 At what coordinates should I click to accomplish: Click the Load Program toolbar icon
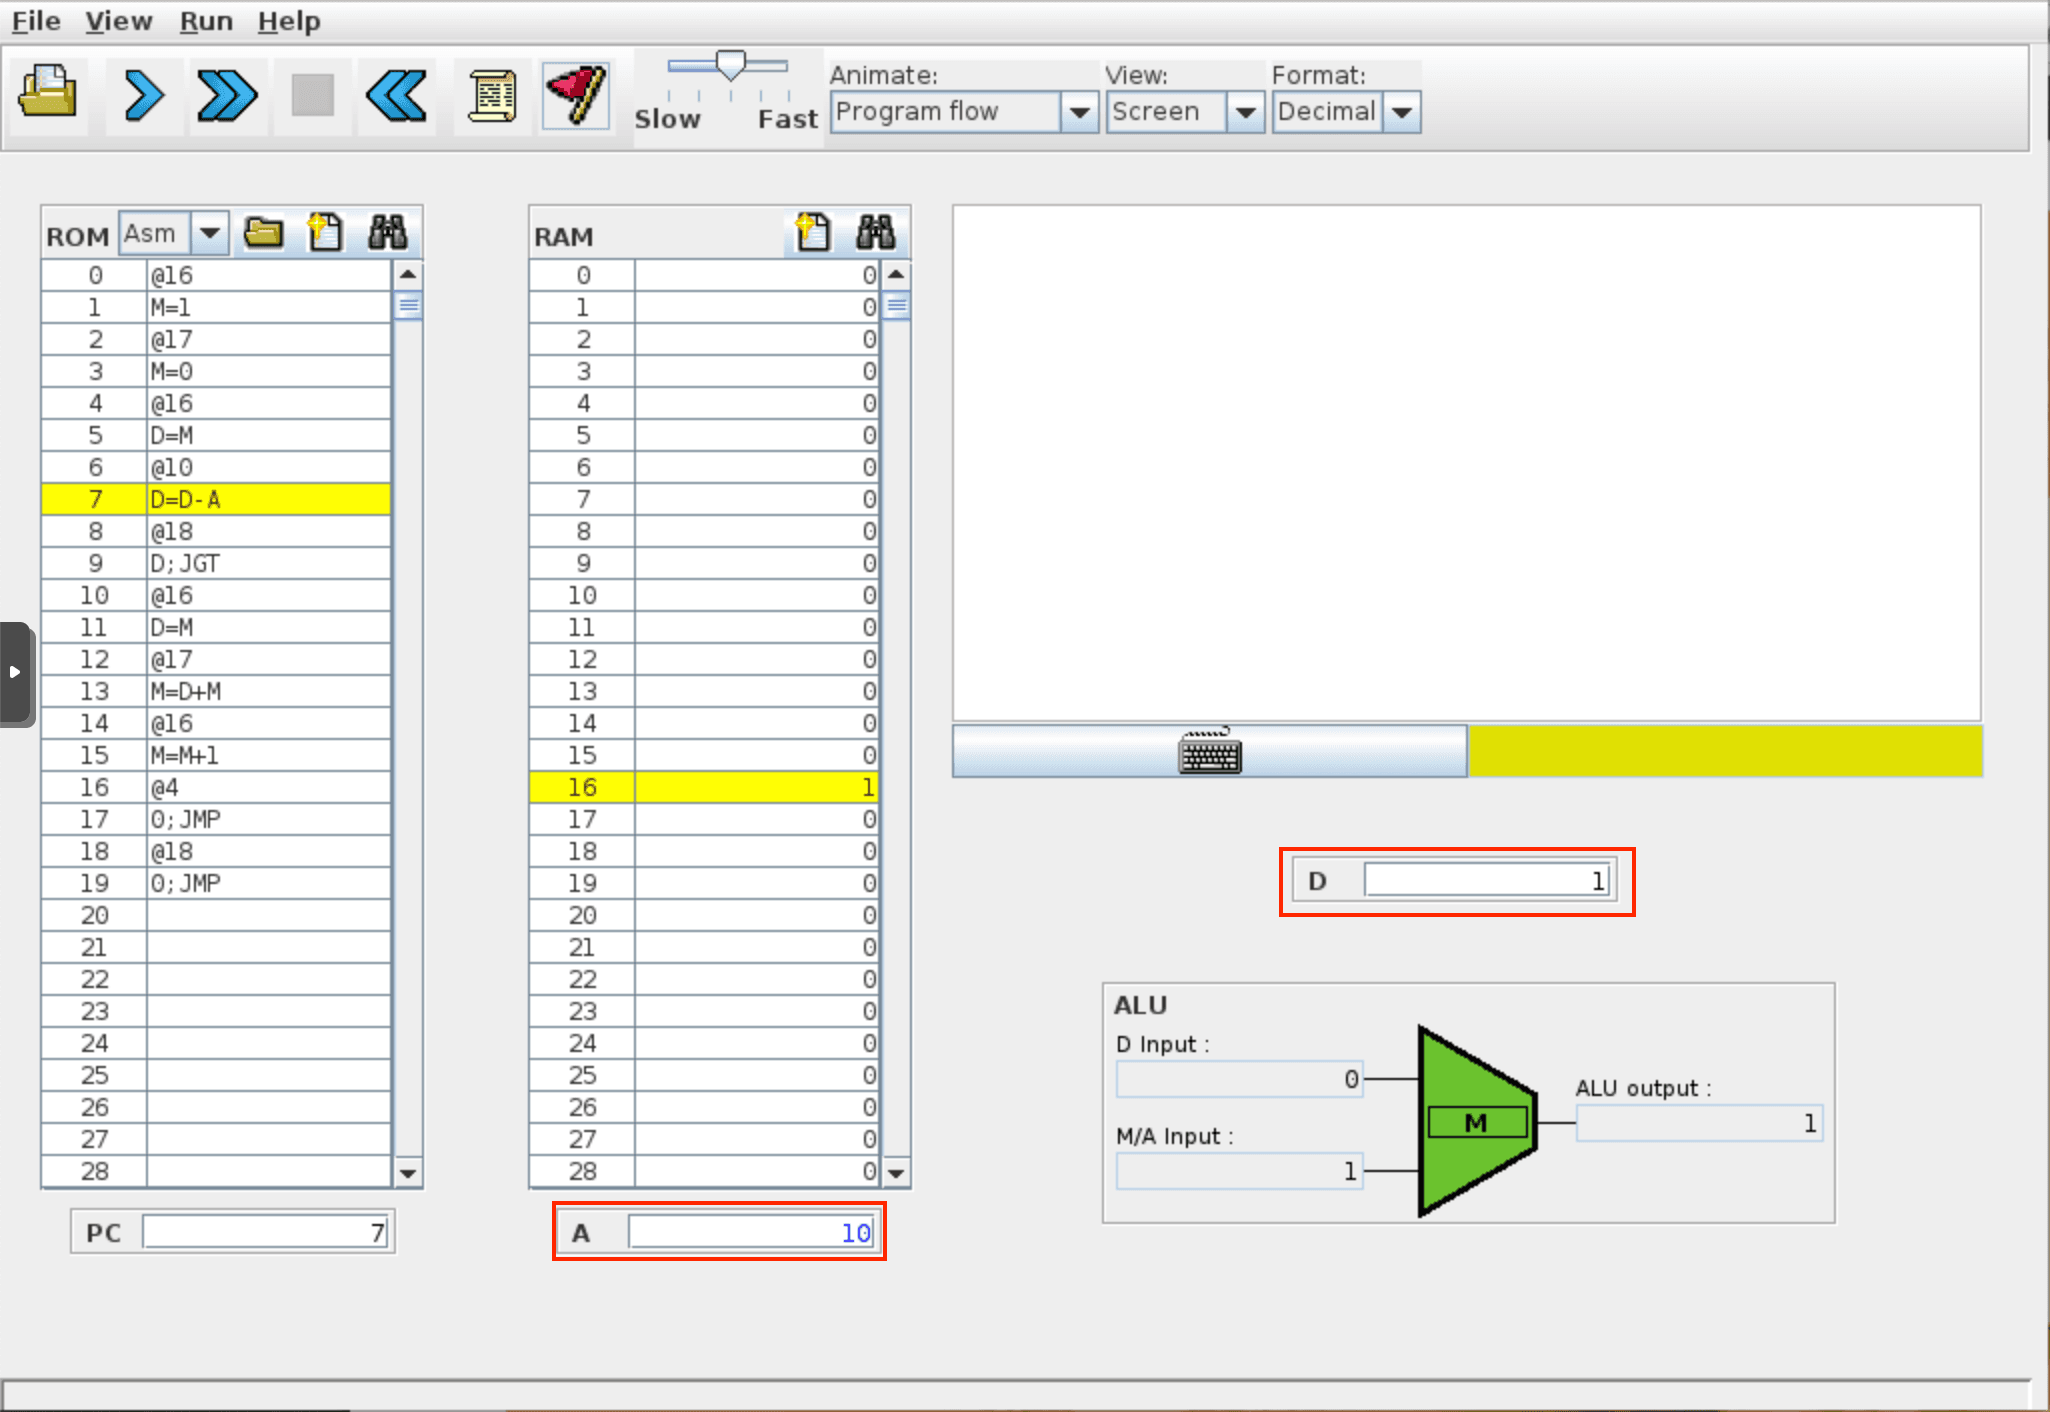tap(47, 94)
